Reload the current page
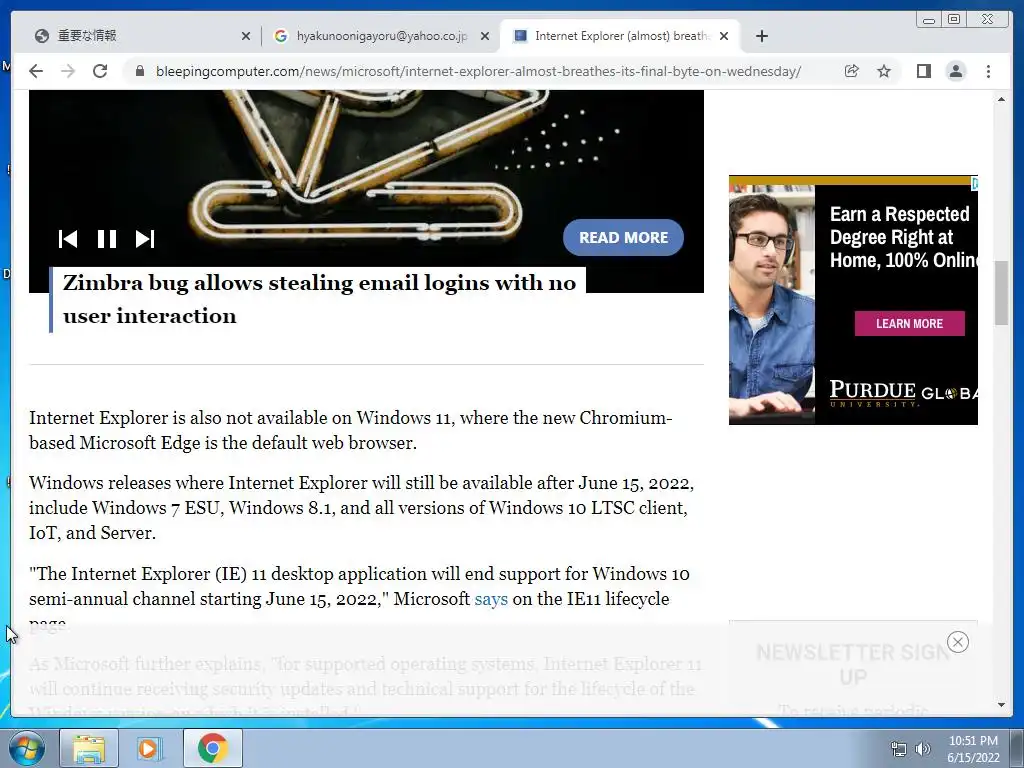Screen dimensions: 1024x768 click(x=99, y=71)
